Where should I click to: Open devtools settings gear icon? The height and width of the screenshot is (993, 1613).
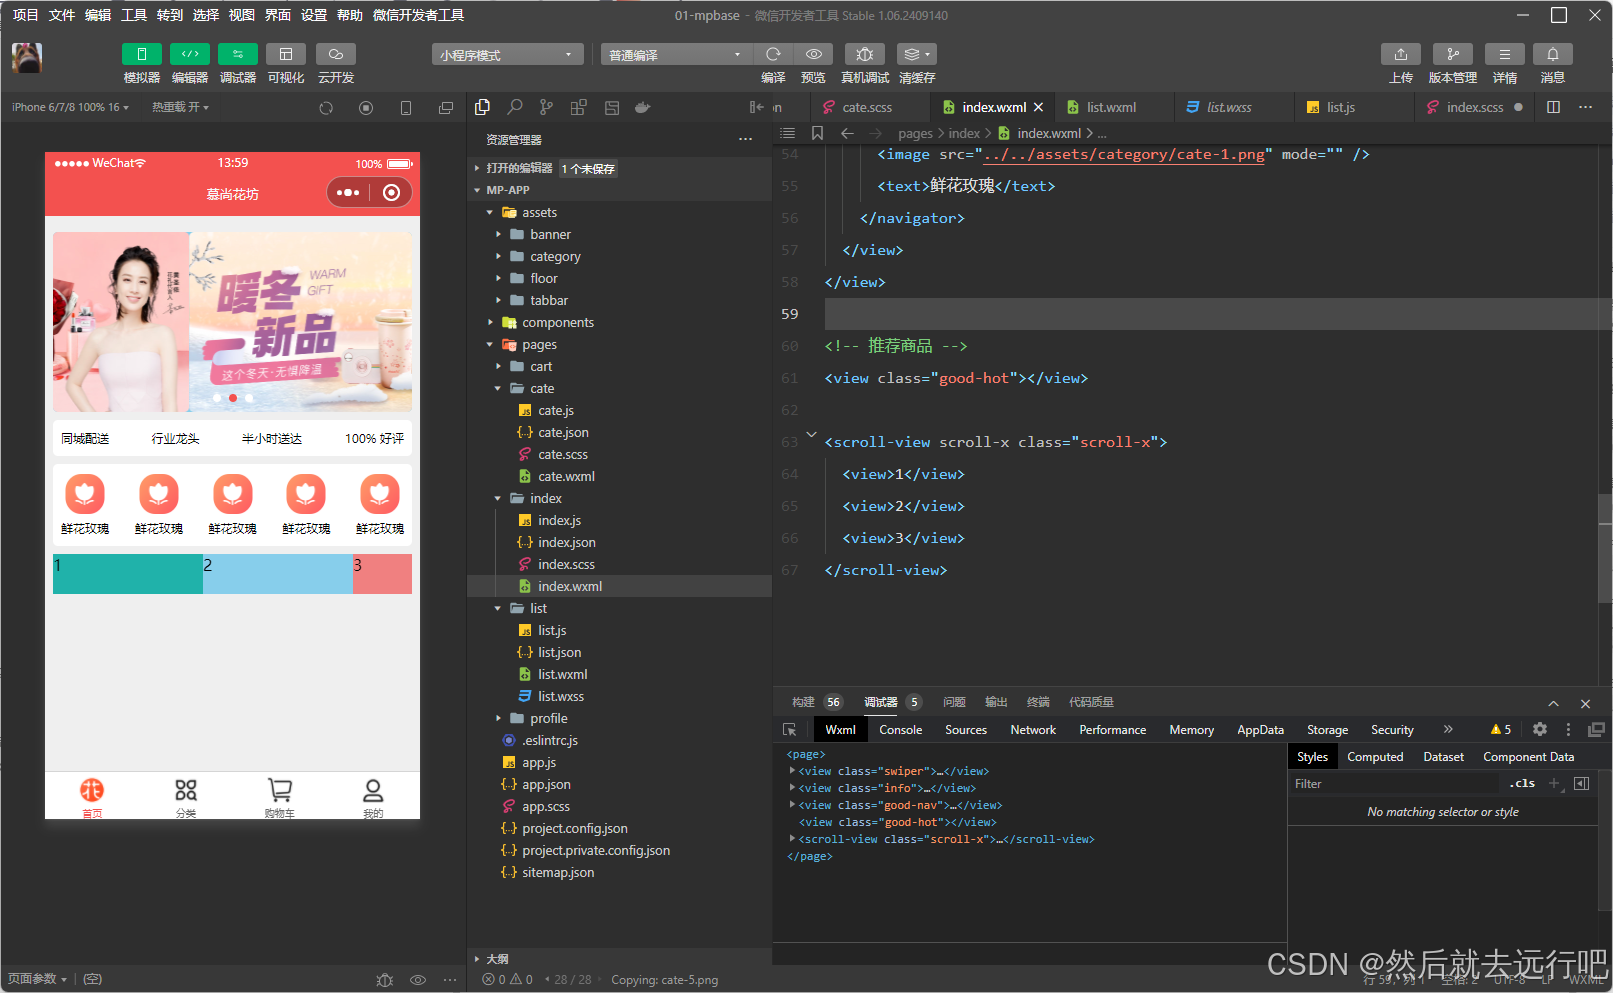point(1540,730)
